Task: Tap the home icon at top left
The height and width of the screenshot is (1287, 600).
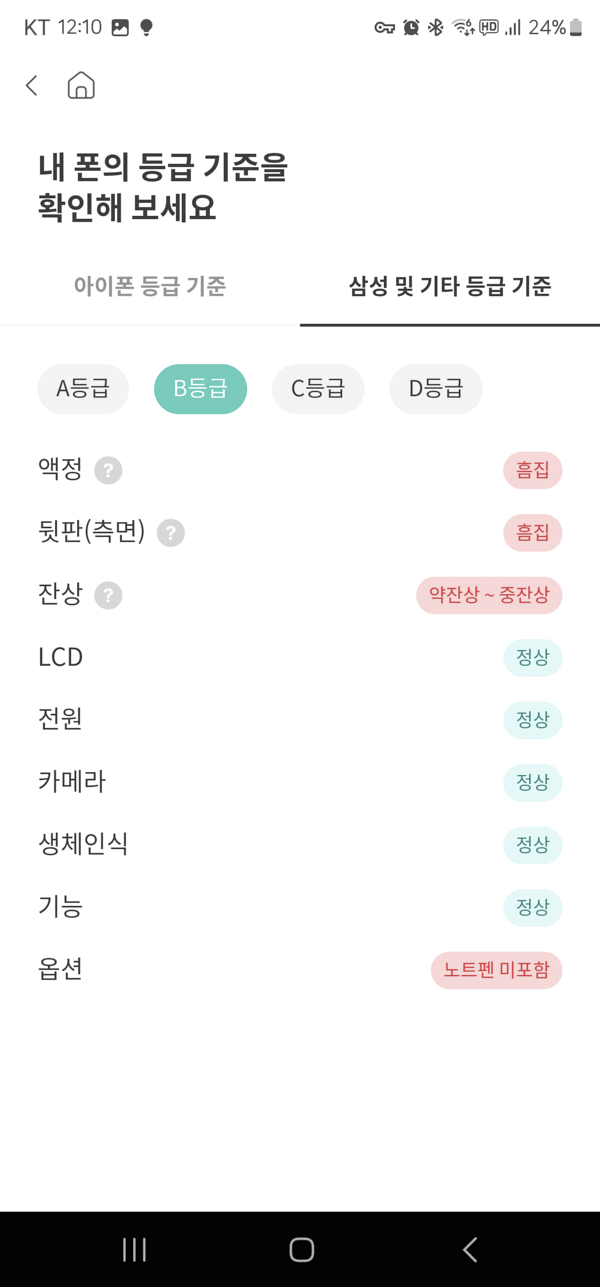Action: coord(80,85)
